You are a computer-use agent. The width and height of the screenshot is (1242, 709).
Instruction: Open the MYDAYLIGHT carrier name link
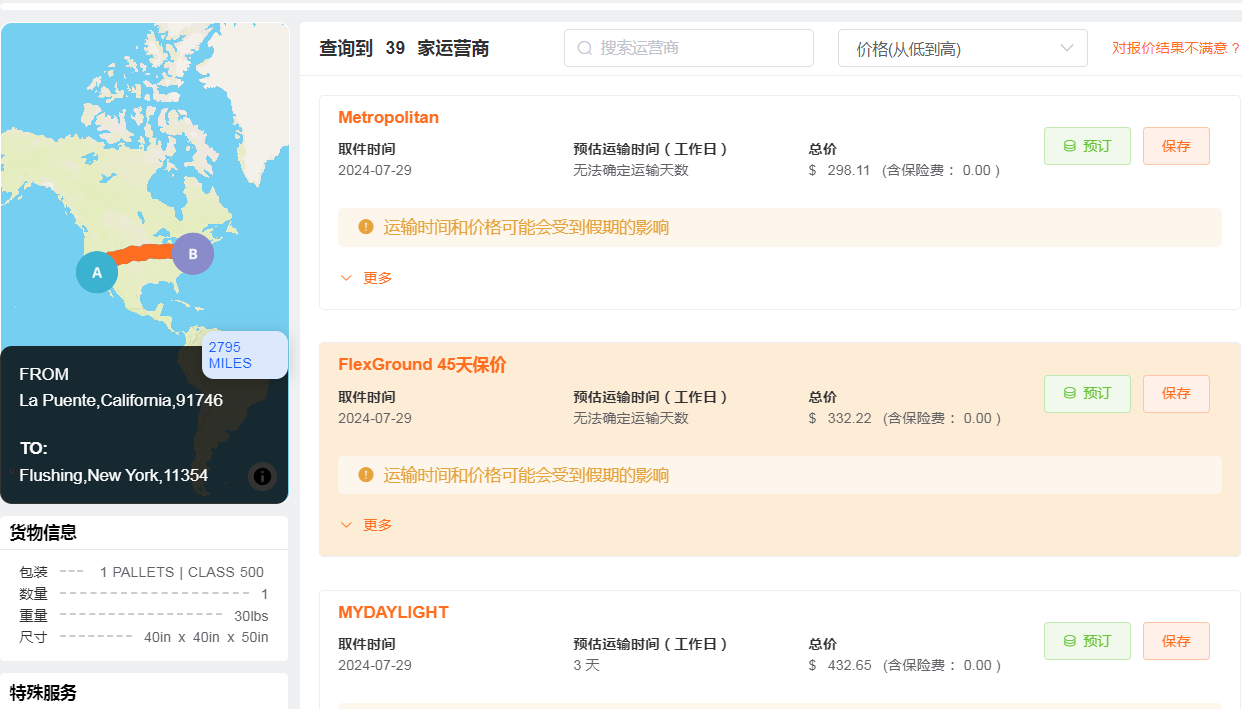click(393, 612)
